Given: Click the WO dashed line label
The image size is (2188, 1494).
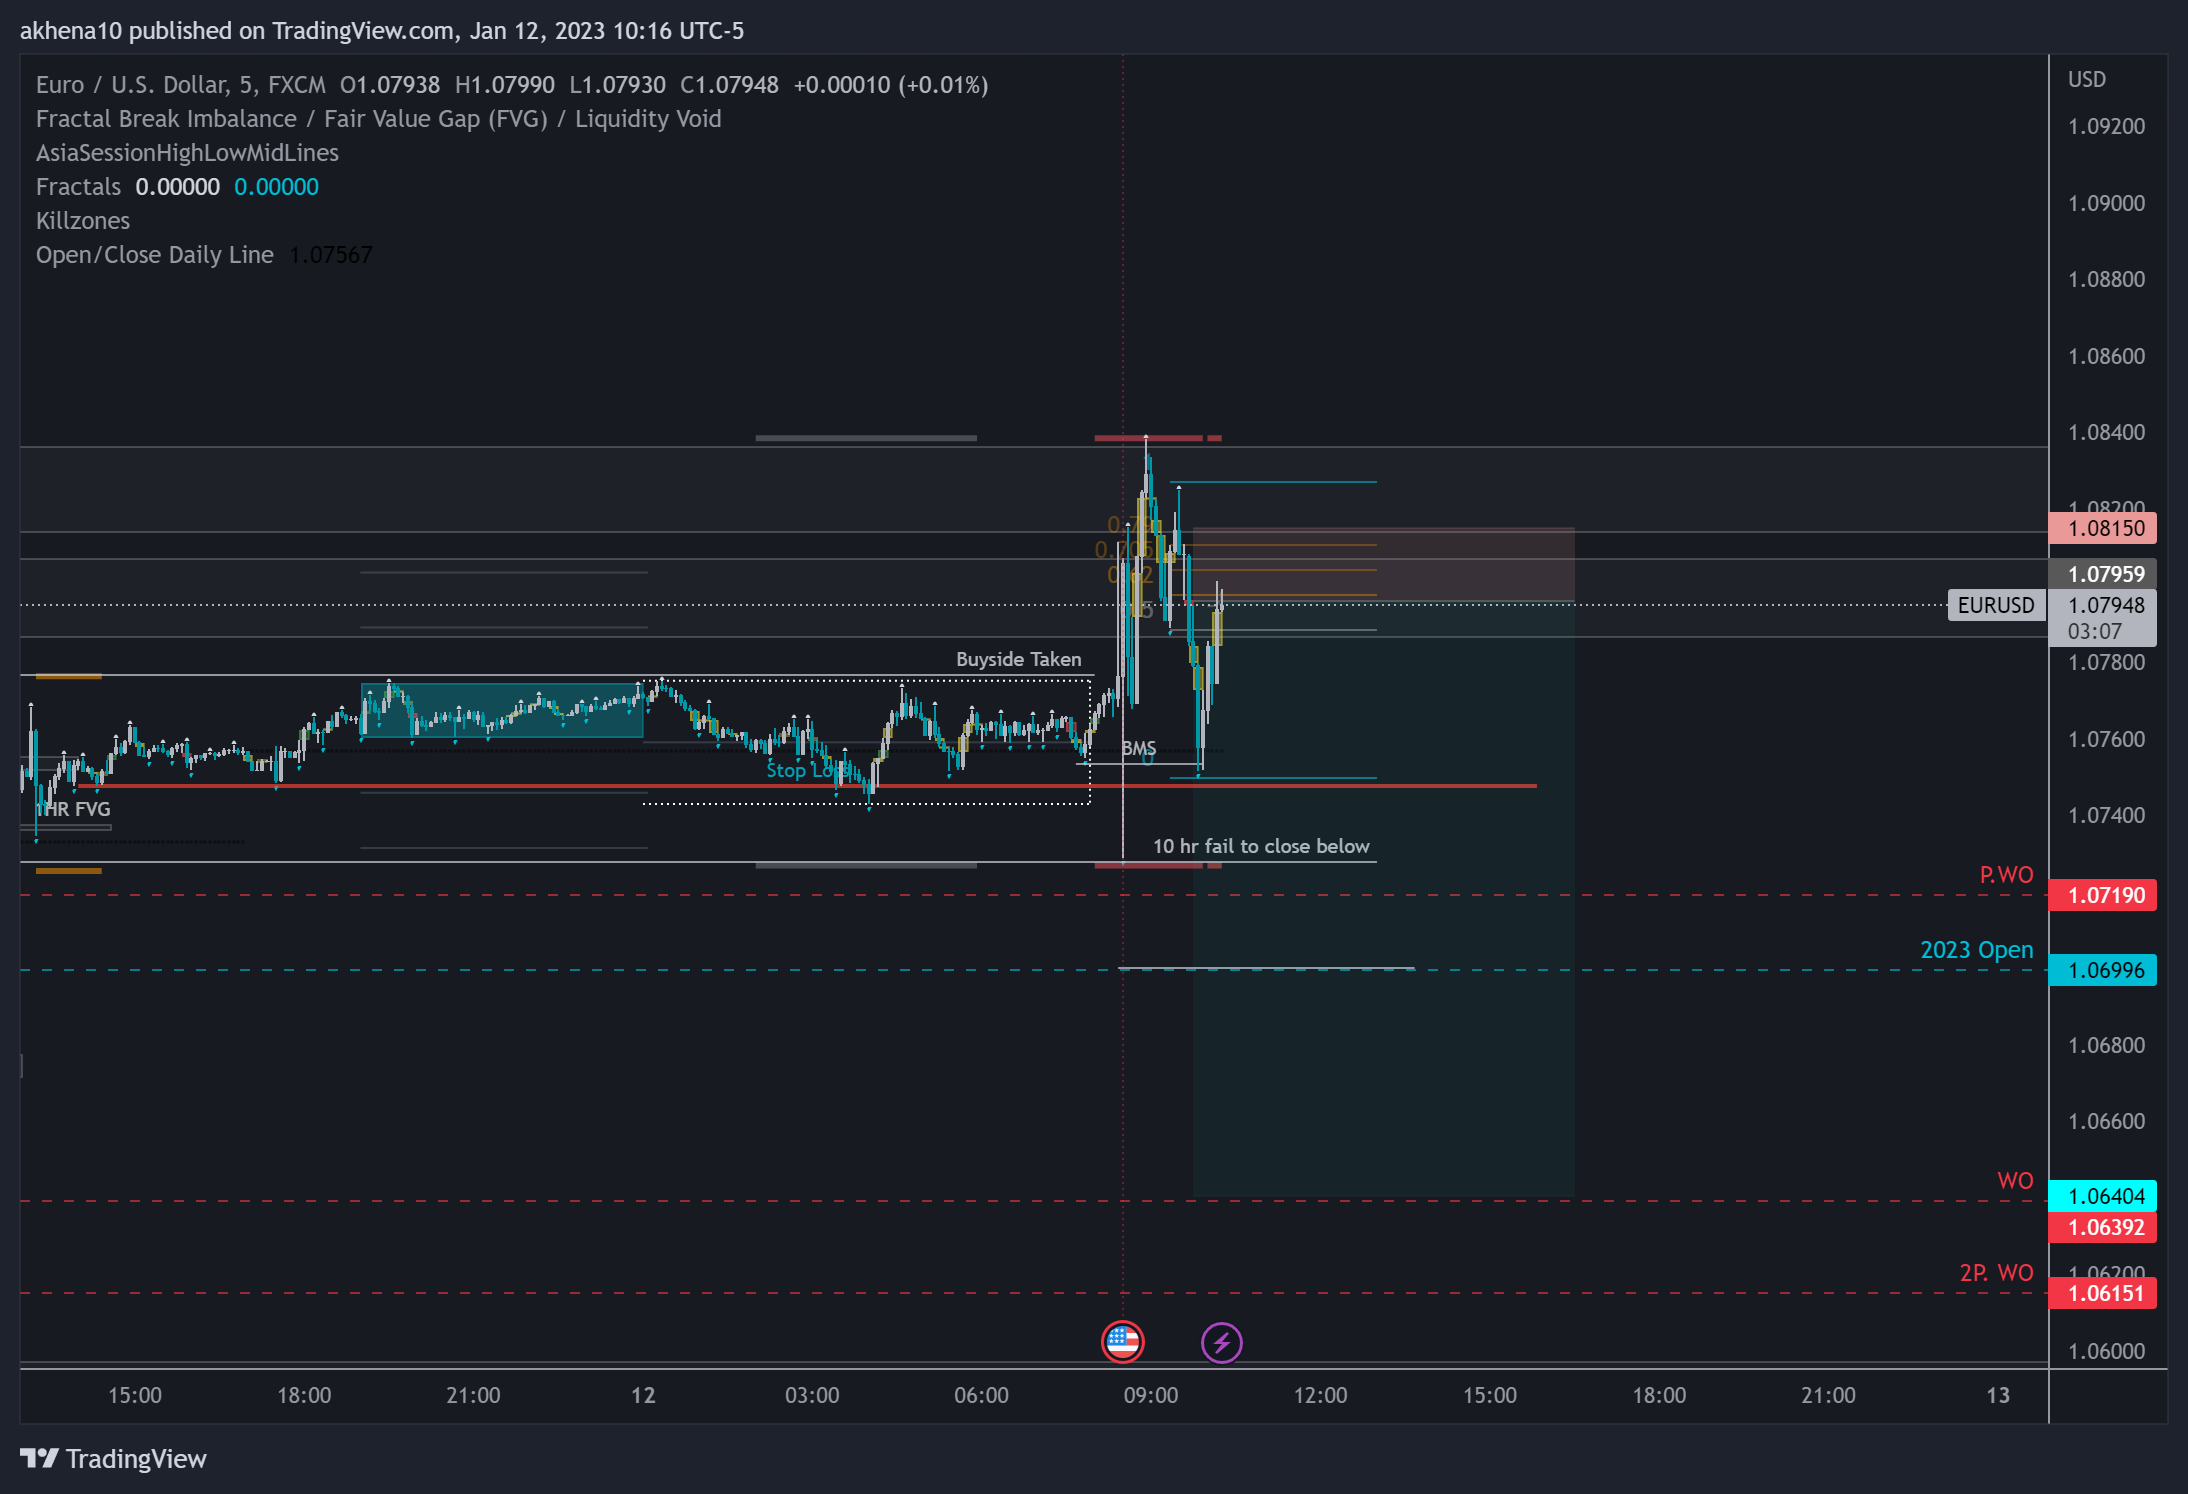Looking at the screenshot, I should point(2015,1181).
